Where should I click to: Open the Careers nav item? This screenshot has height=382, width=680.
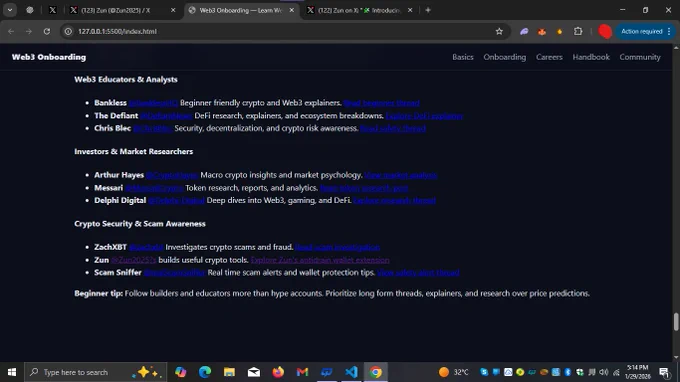pos(549,57)
